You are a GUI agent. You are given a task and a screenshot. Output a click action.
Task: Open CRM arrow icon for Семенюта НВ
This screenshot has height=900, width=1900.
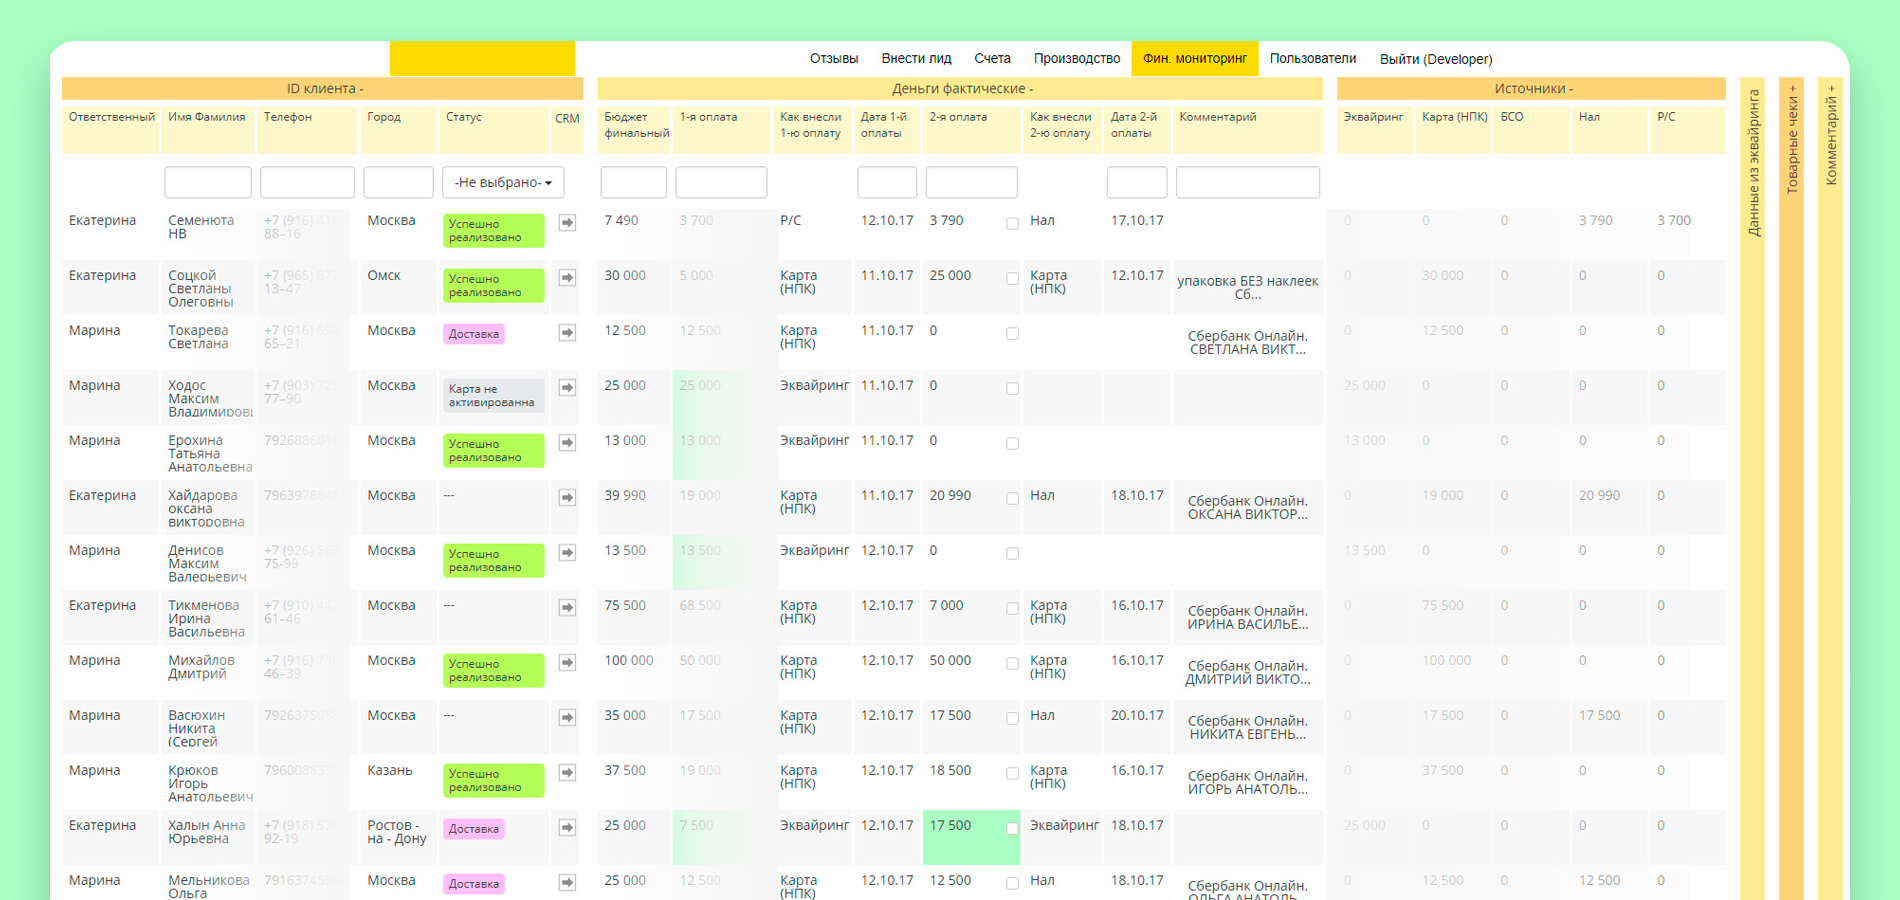[x=567, y=222]
